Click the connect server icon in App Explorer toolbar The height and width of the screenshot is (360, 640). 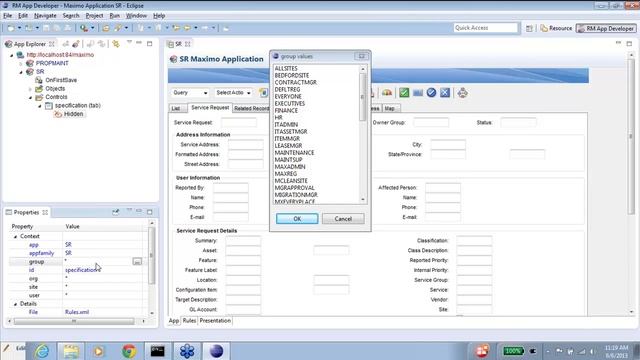76,44
